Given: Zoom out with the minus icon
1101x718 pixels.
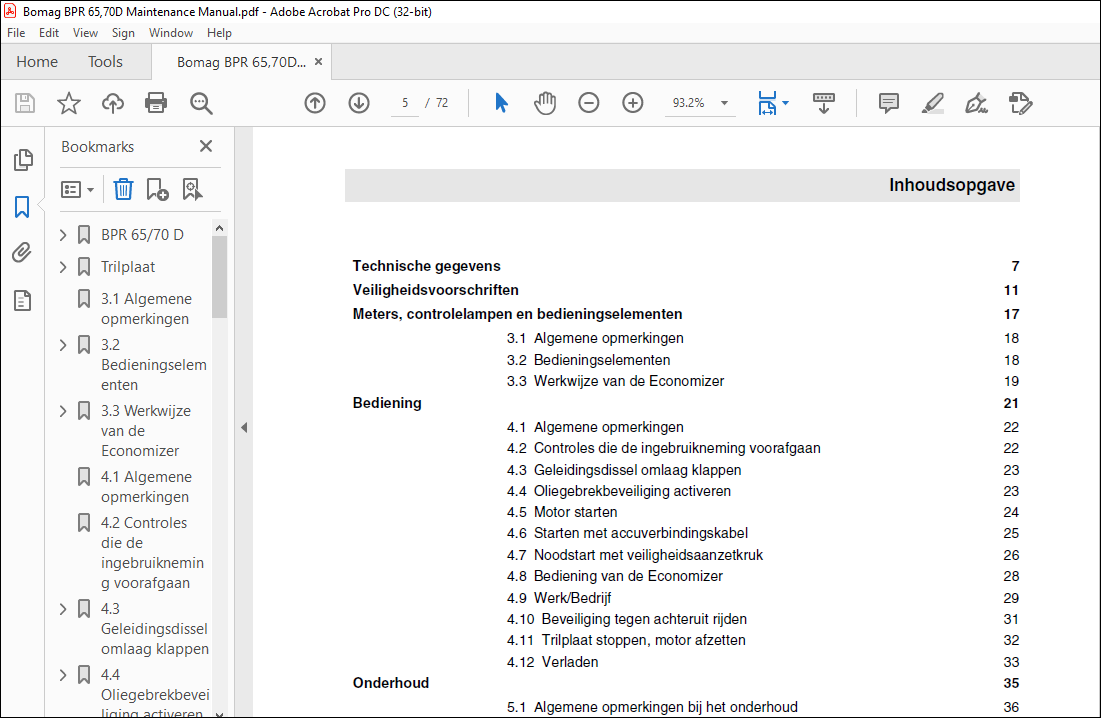Looking at the screenshot, I should point(588,103).
